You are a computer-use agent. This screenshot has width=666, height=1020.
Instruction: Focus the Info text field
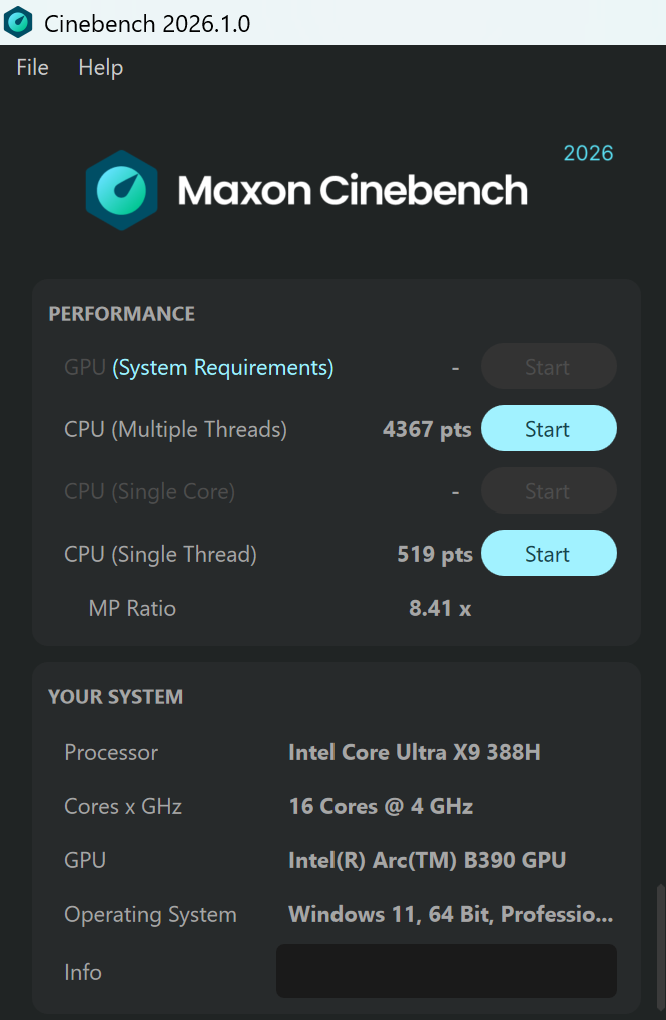446,971
